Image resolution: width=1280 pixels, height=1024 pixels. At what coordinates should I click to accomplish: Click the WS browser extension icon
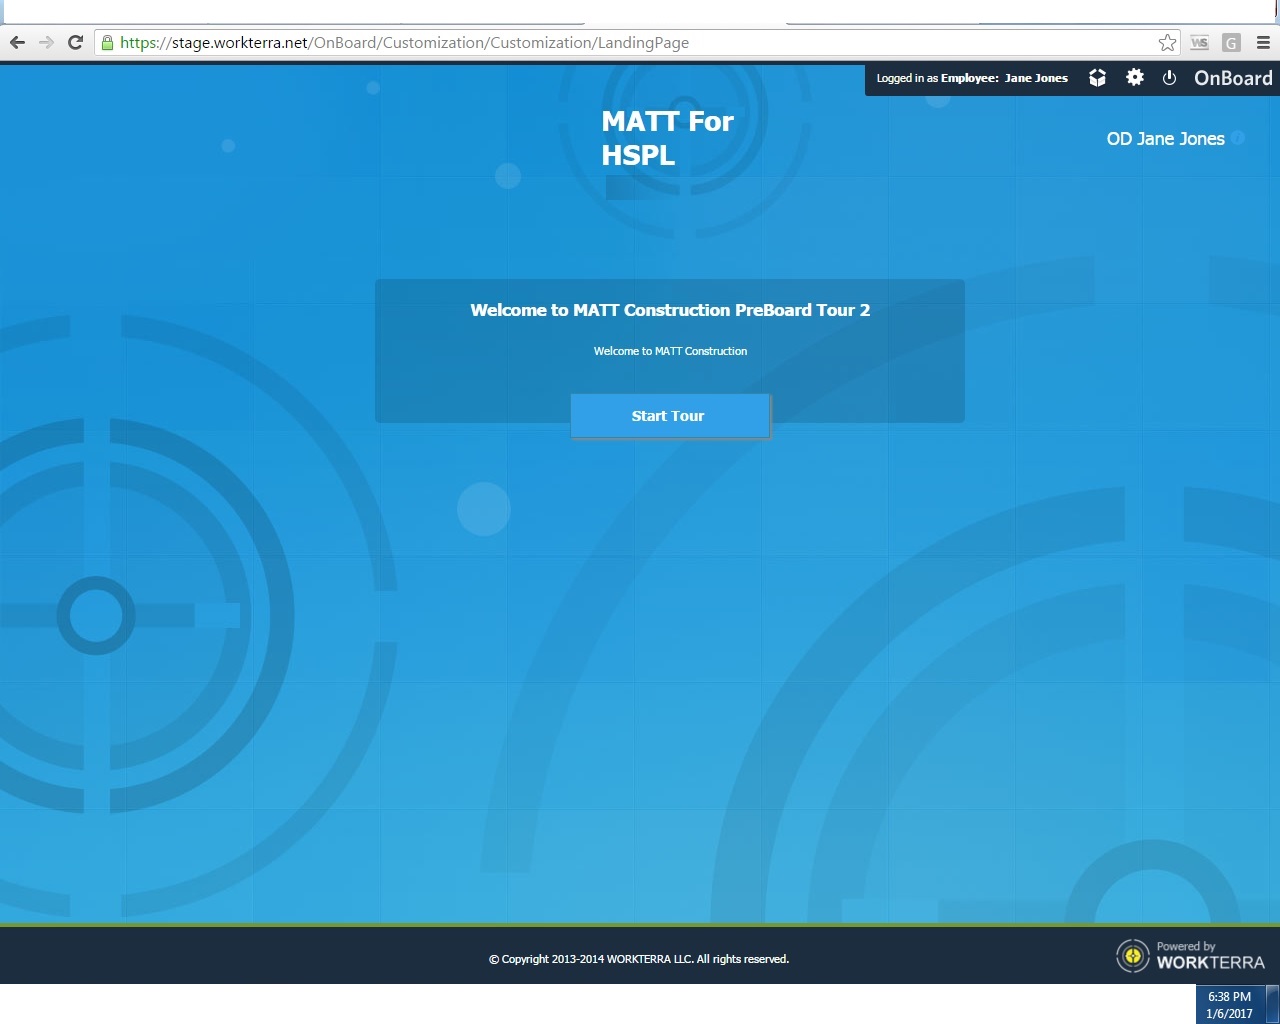(x=1199, y=43)
